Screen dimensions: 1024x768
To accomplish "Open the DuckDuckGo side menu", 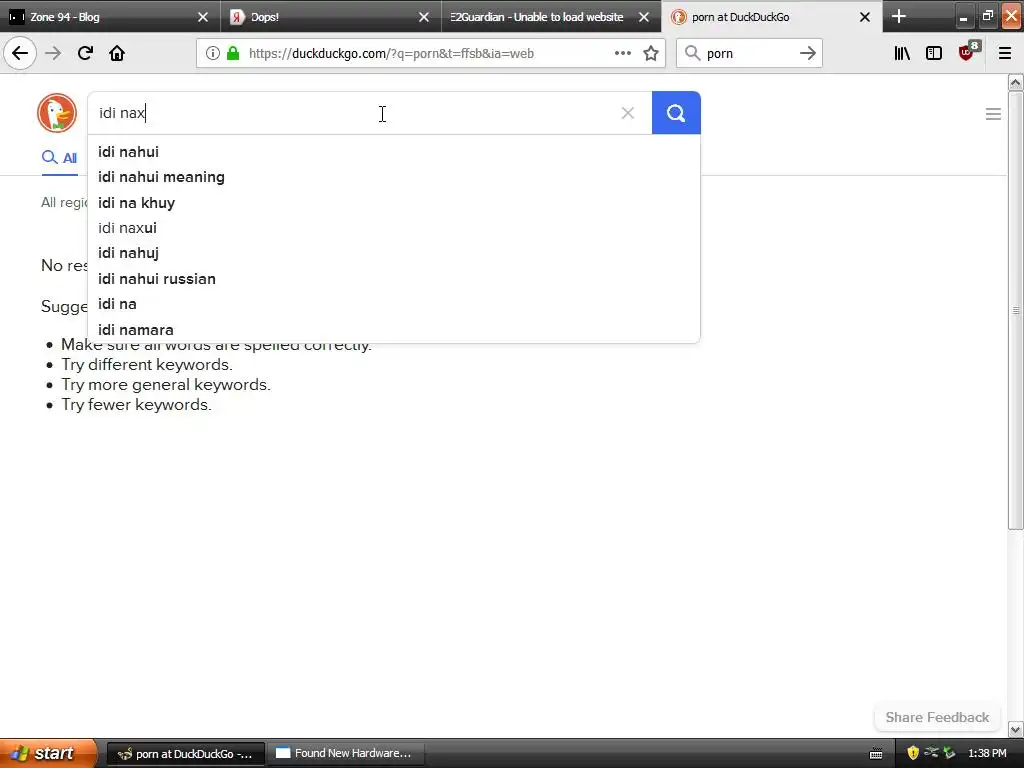I will (993, 114).
